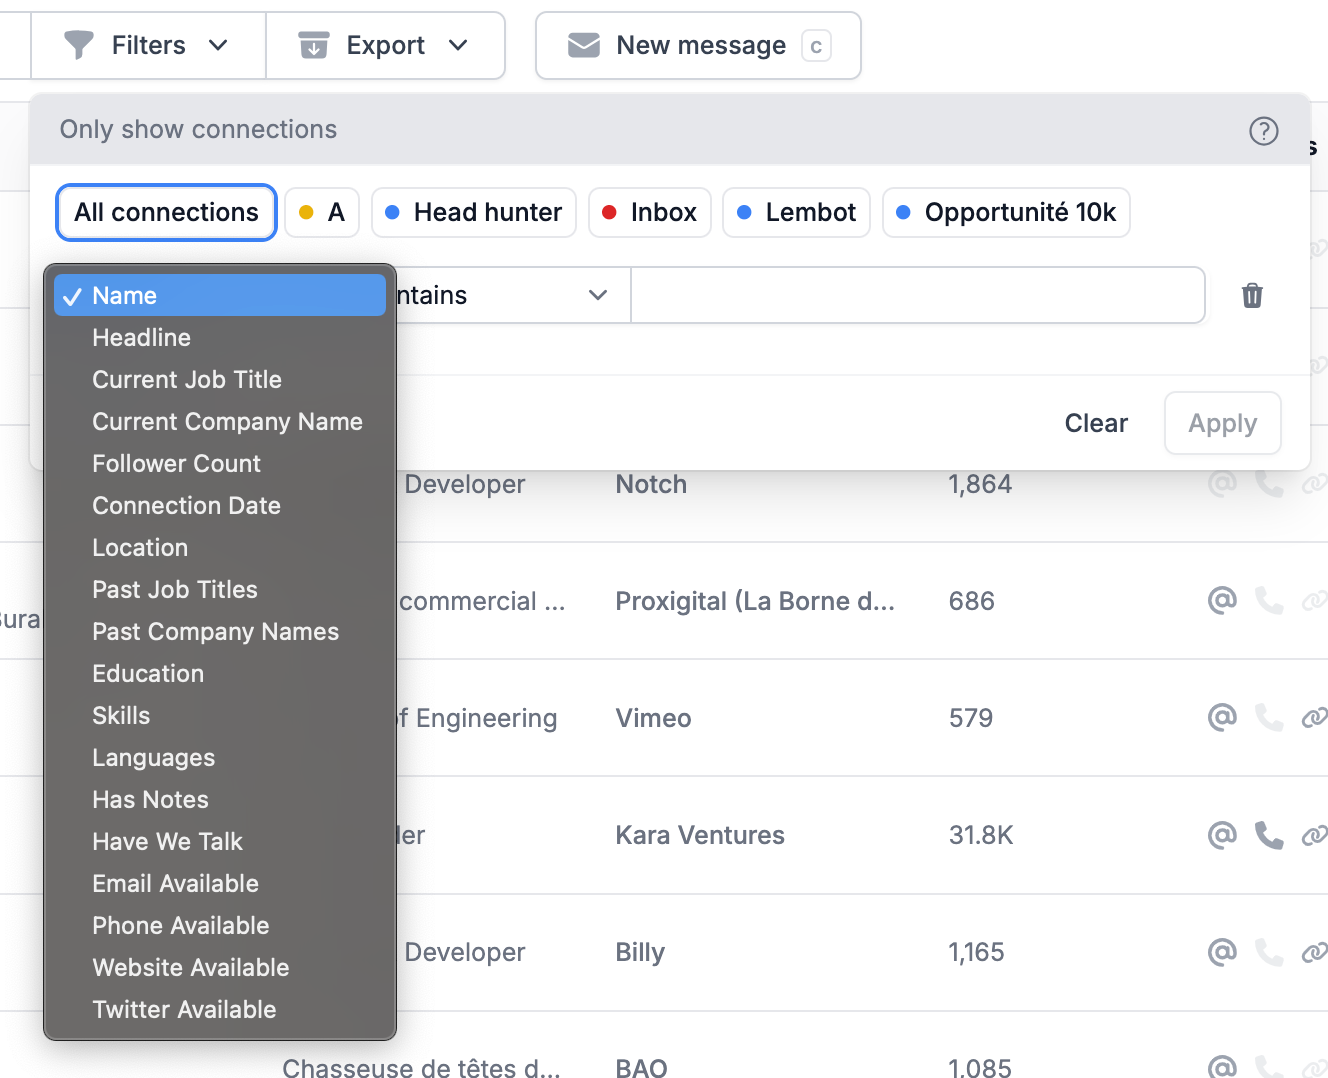Open the Filters dropdown
The width and height of the screenshot is (1328, 1078).
[148, 45]
